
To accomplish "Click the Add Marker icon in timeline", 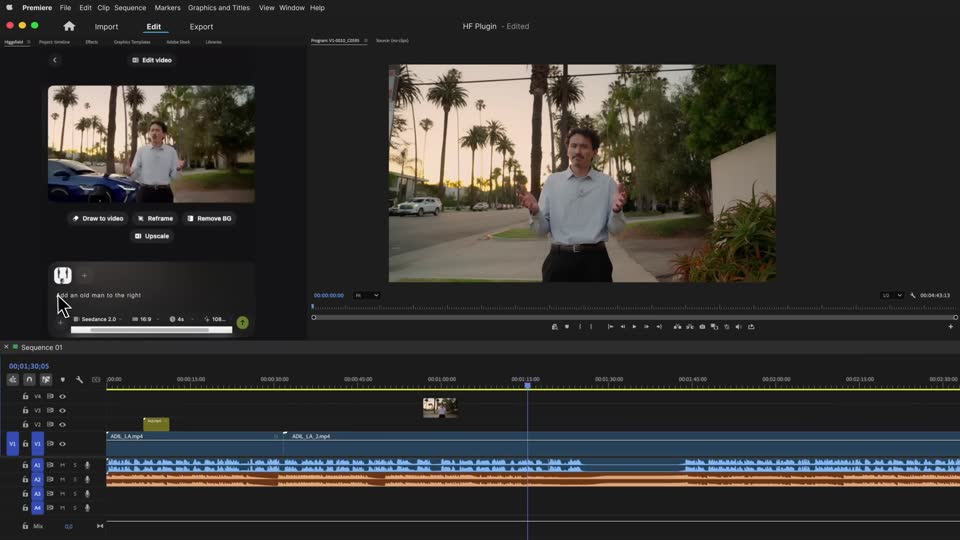I will point(62,380).
